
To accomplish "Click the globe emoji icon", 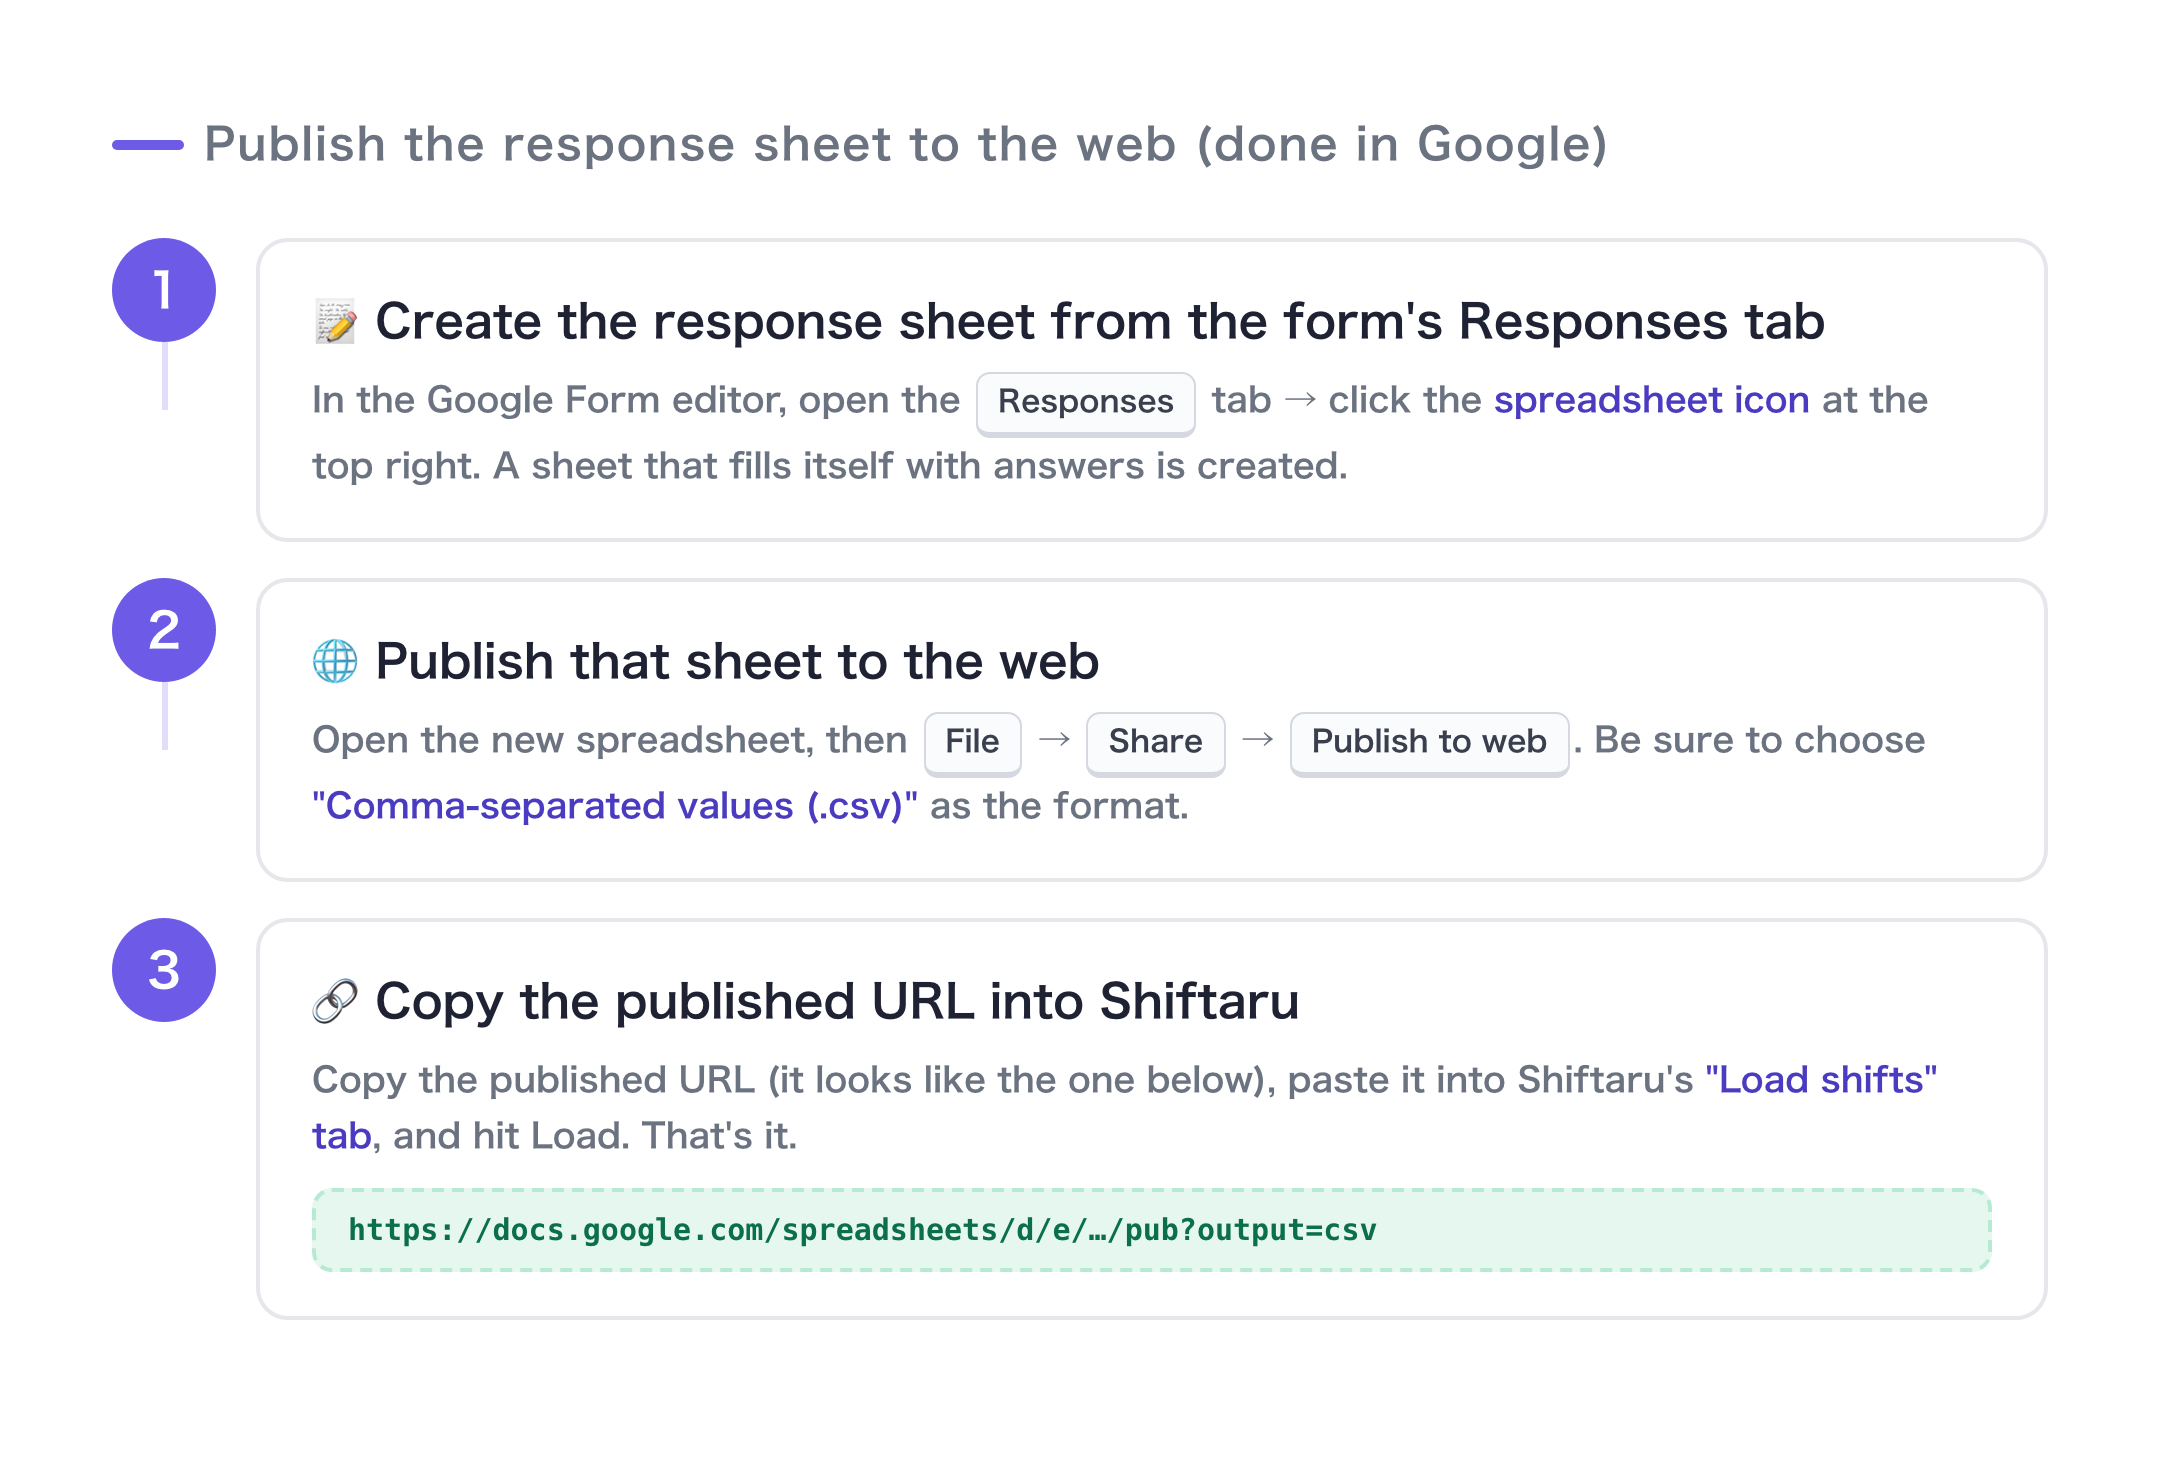I will pyautogui.click(x=335, y=661).
